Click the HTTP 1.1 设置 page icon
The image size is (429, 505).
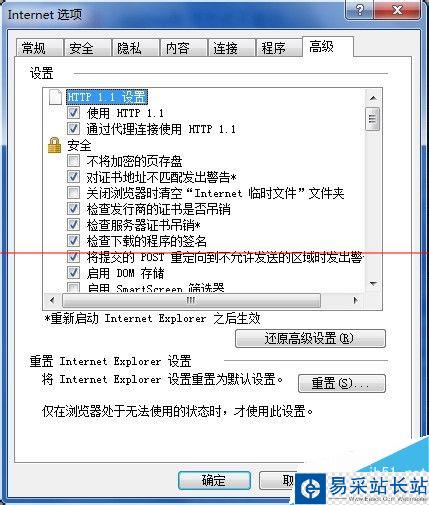point(55,97)
